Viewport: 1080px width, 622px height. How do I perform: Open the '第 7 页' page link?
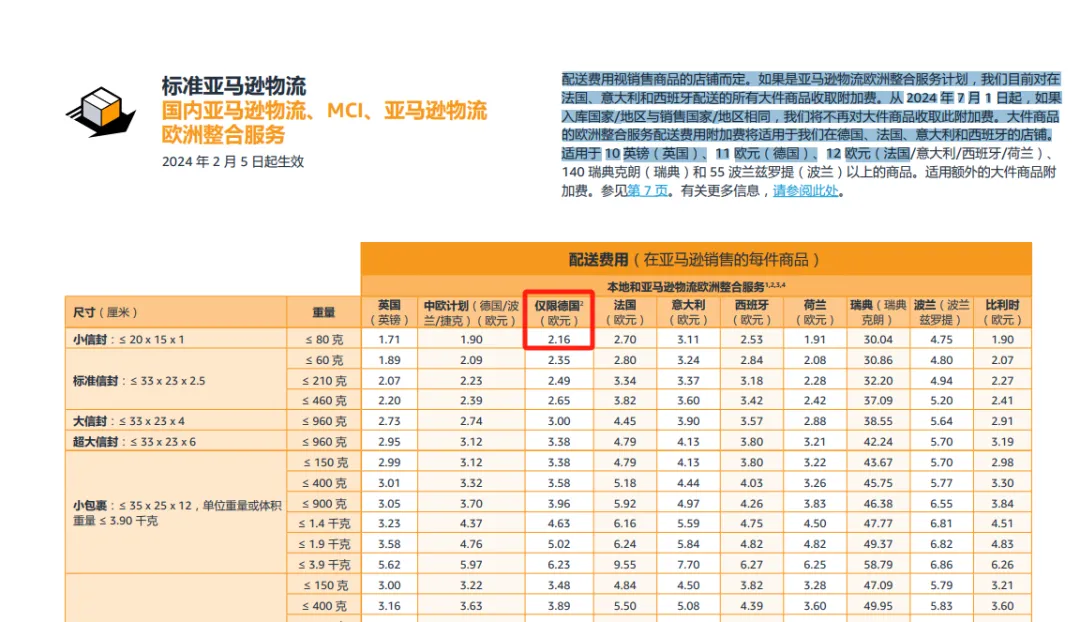coord(647,191)
